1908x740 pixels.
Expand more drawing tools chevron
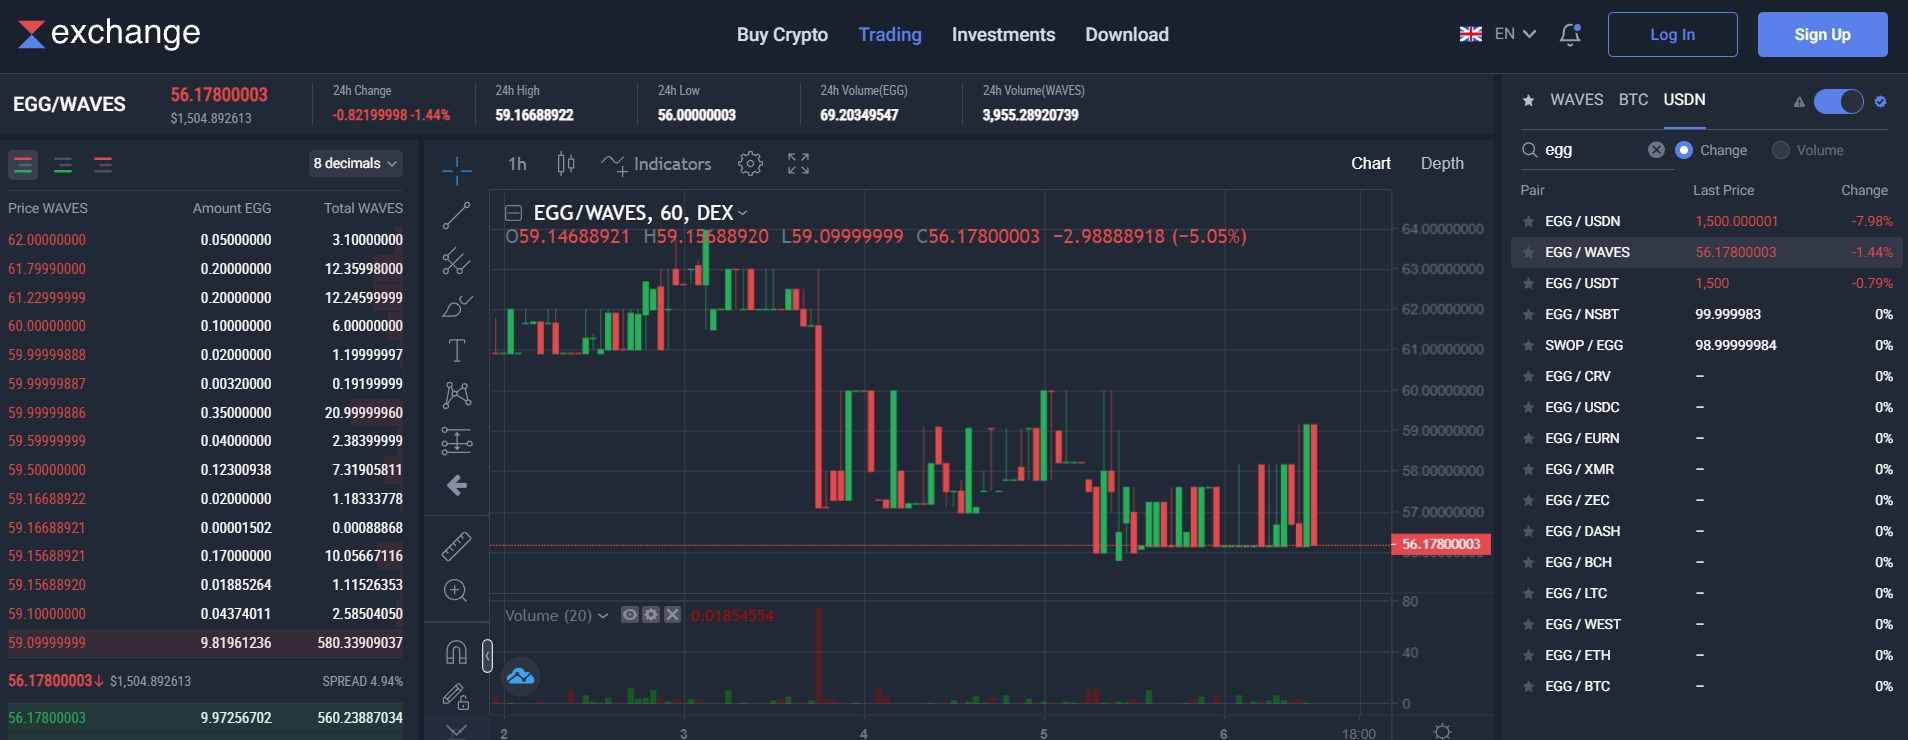(456, 730)
